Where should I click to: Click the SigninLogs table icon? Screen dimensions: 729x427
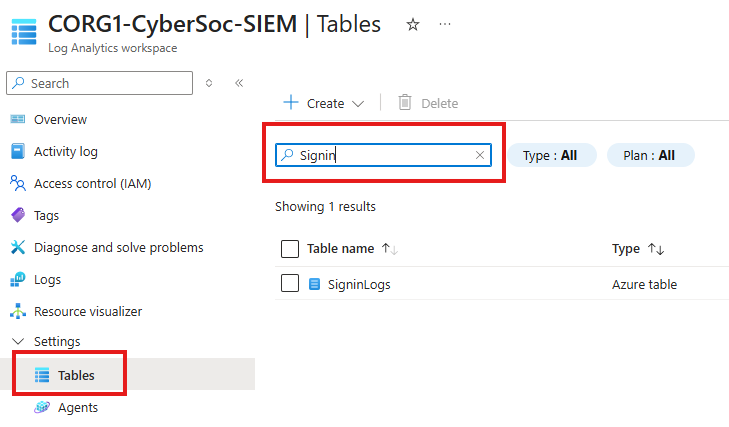(x=314, y=284)
